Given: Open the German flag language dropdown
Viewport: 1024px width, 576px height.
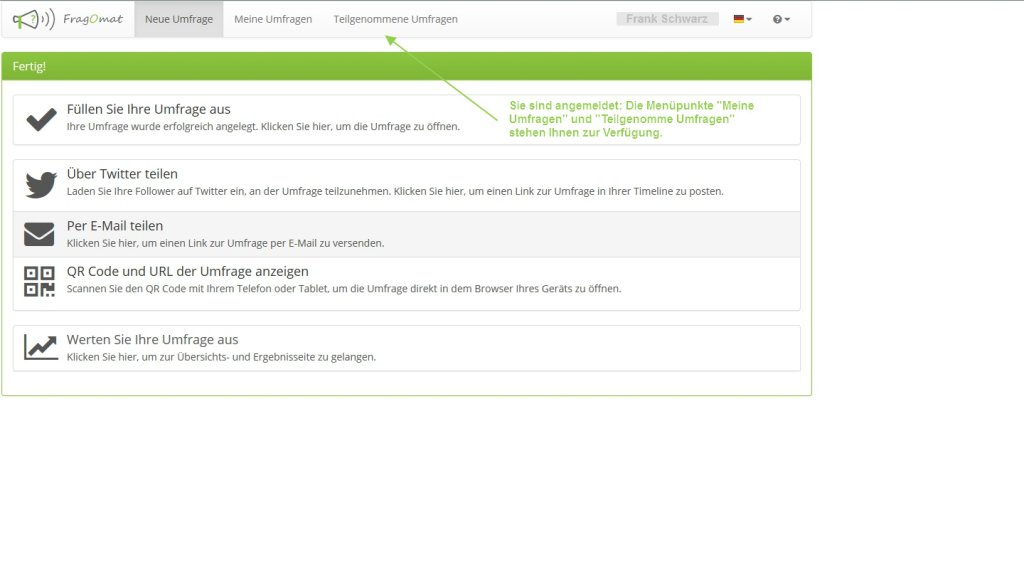Looking at the screenshot, I should (743, 19).
